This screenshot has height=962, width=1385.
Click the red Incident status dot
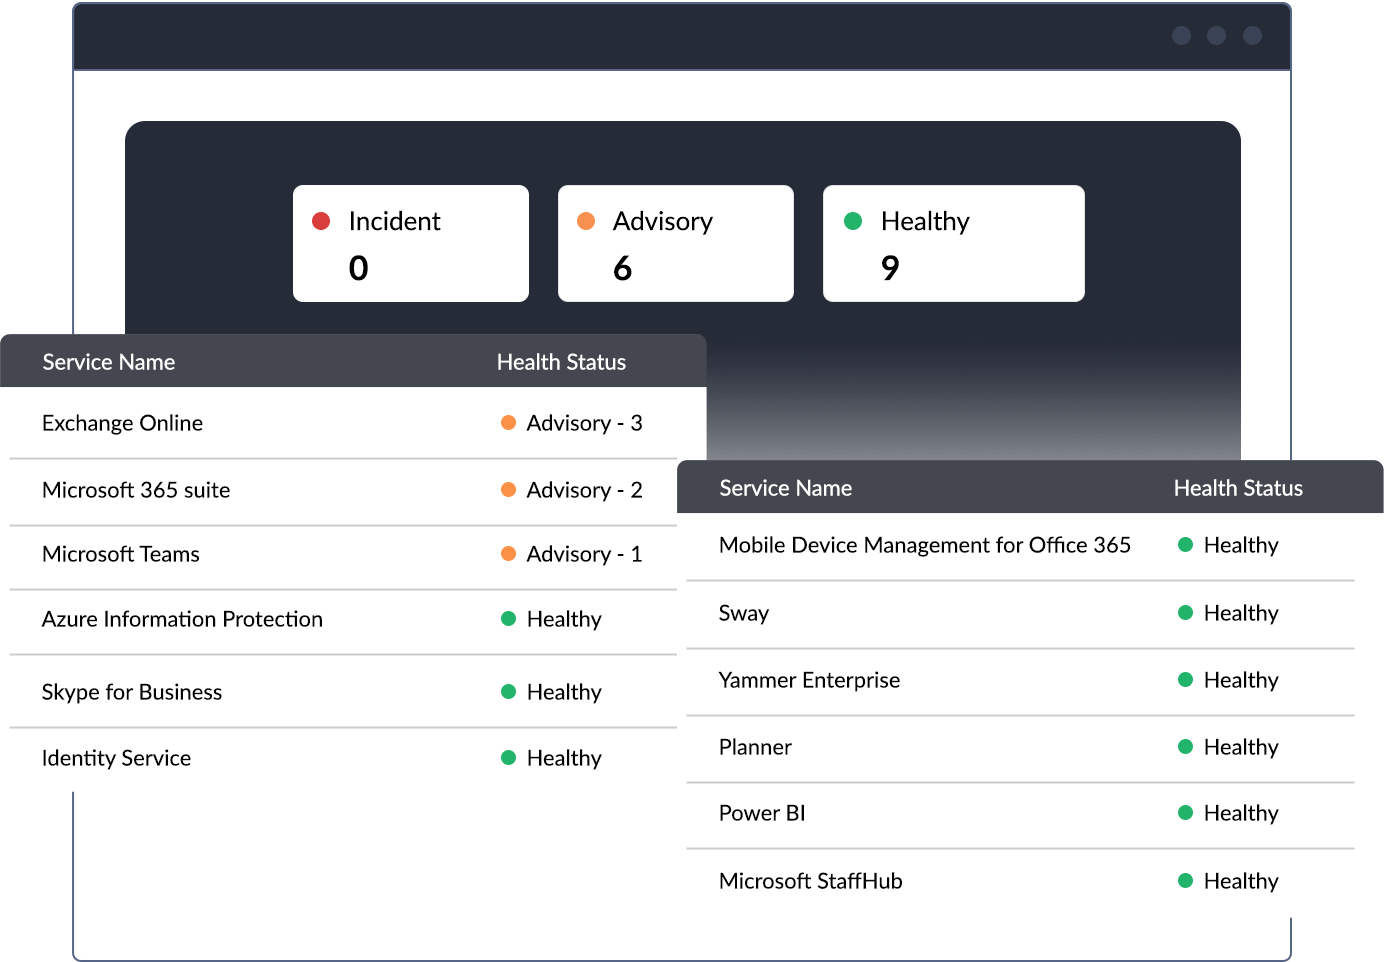320,219
